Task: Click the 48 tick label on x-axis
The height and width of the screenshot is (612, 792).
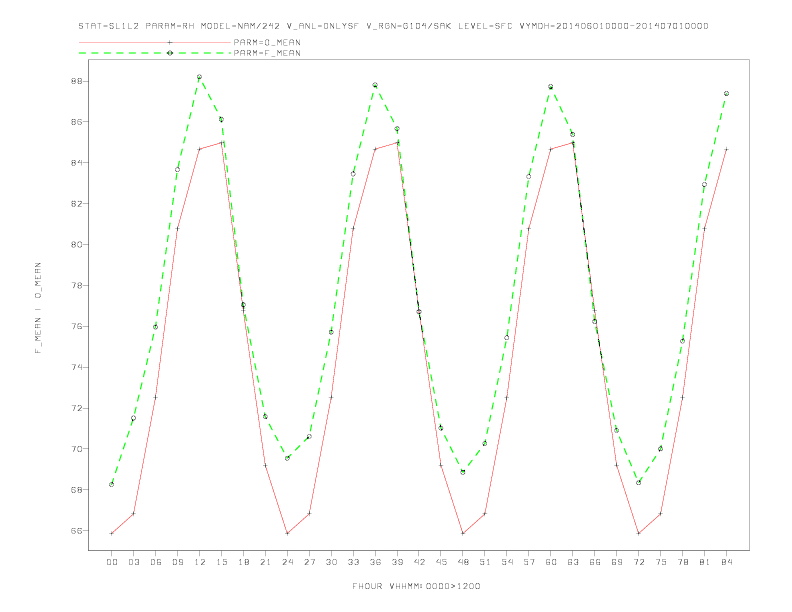Action: [463, 562]
